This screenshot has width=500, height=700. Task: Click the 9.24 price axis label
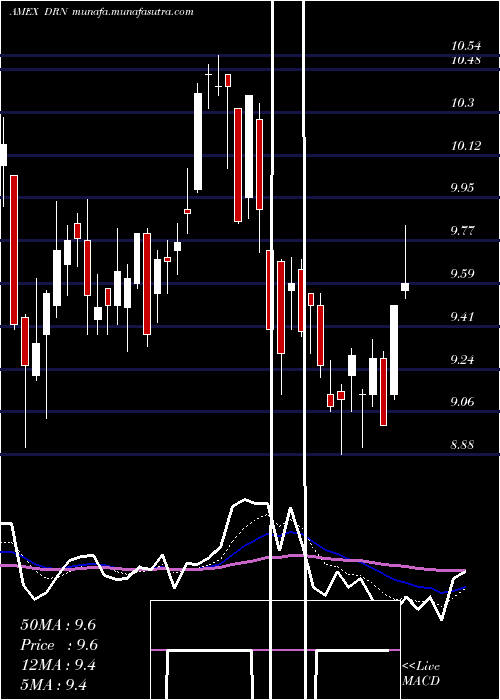(462, 359)
